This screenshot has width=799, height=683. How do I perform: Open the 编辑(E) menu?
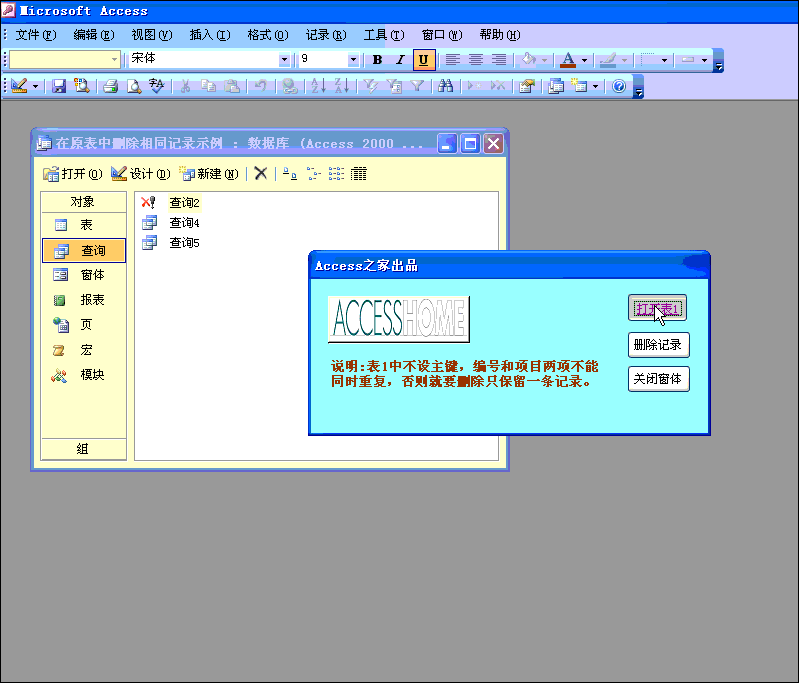94,35
